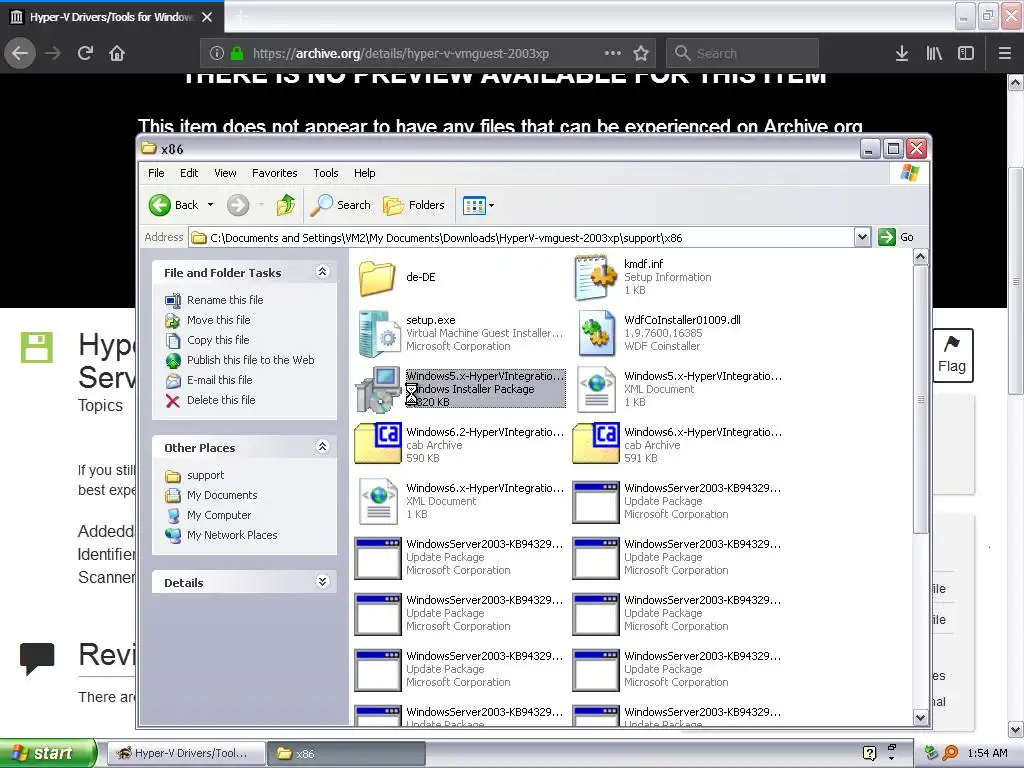
Task: Click the x86 taskbar button
Action: [x=347, y=753]
